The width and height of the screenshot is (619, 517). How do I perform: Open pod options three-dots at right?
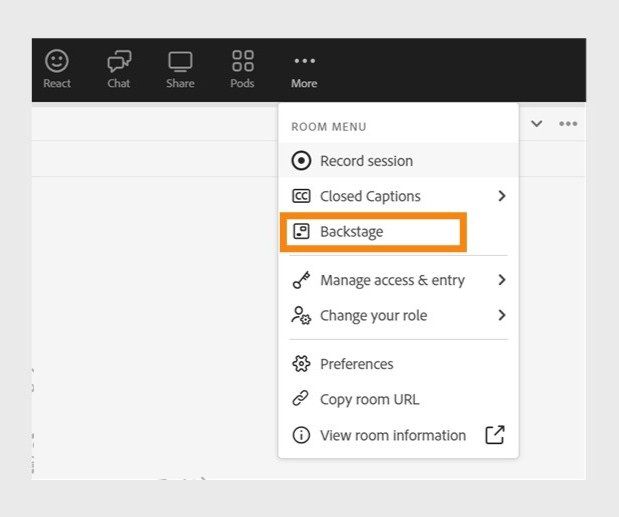tap(568, 124)
